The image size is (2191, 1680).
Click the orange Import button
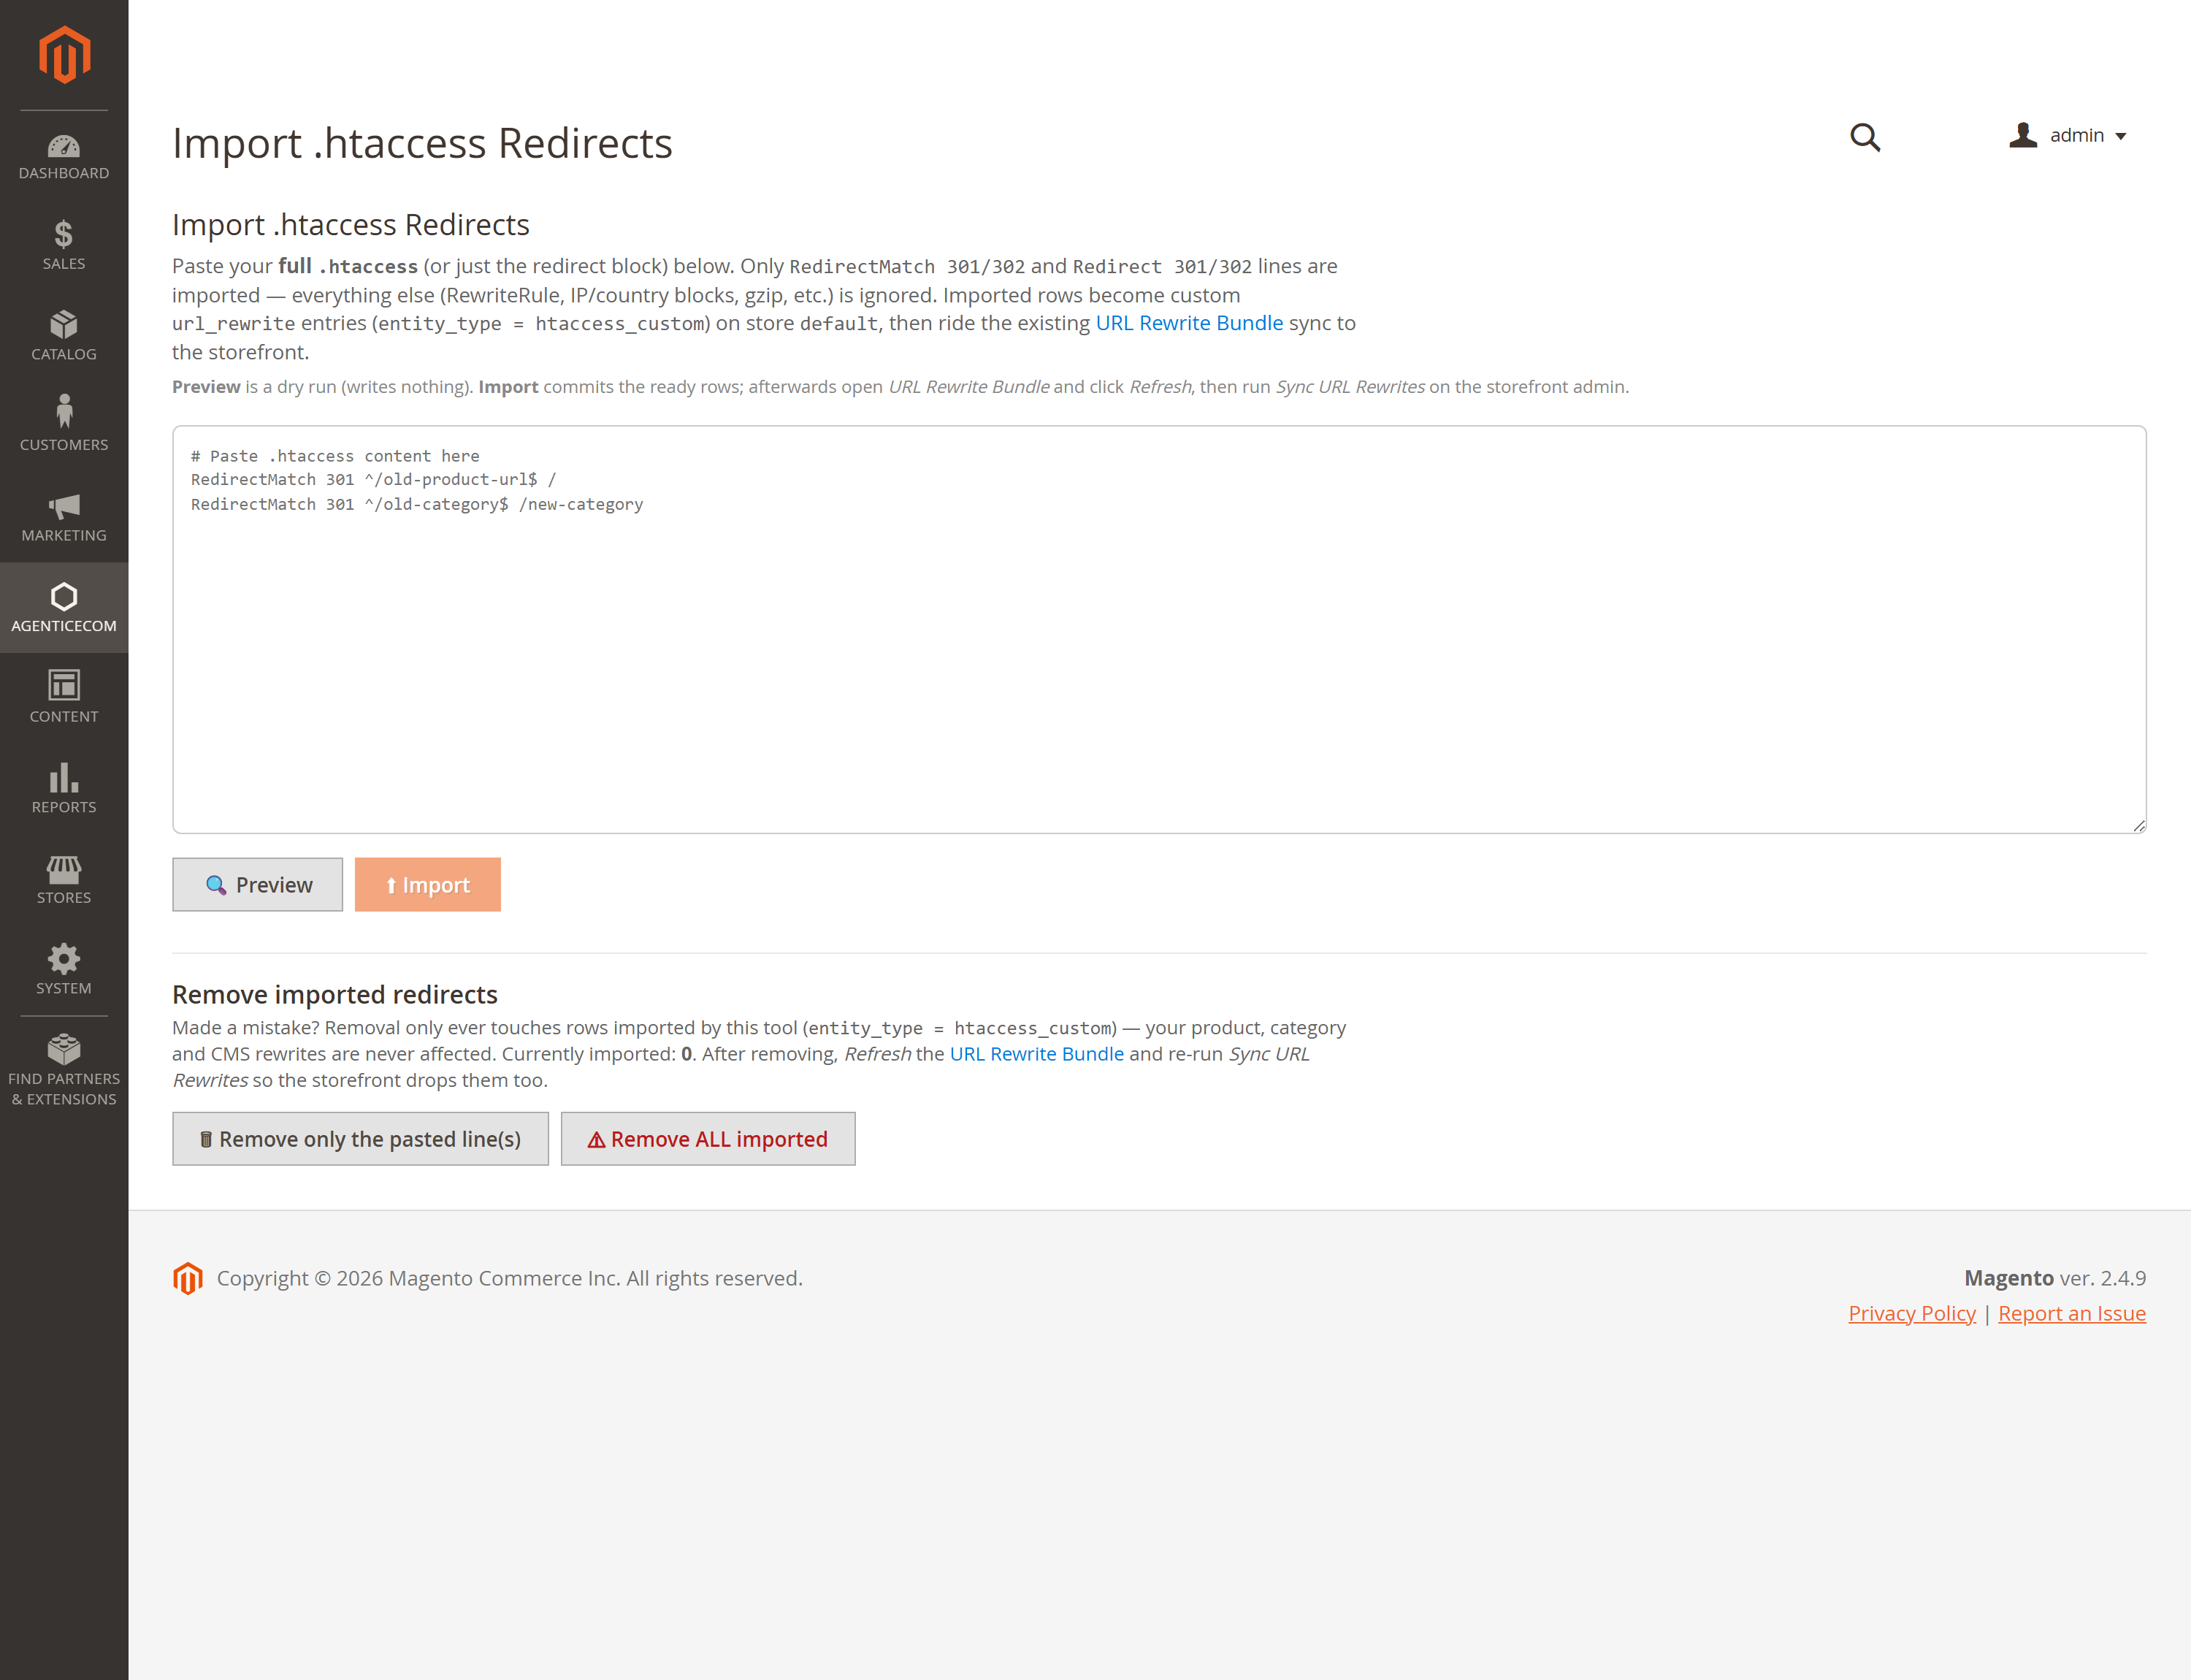(428, 885)
